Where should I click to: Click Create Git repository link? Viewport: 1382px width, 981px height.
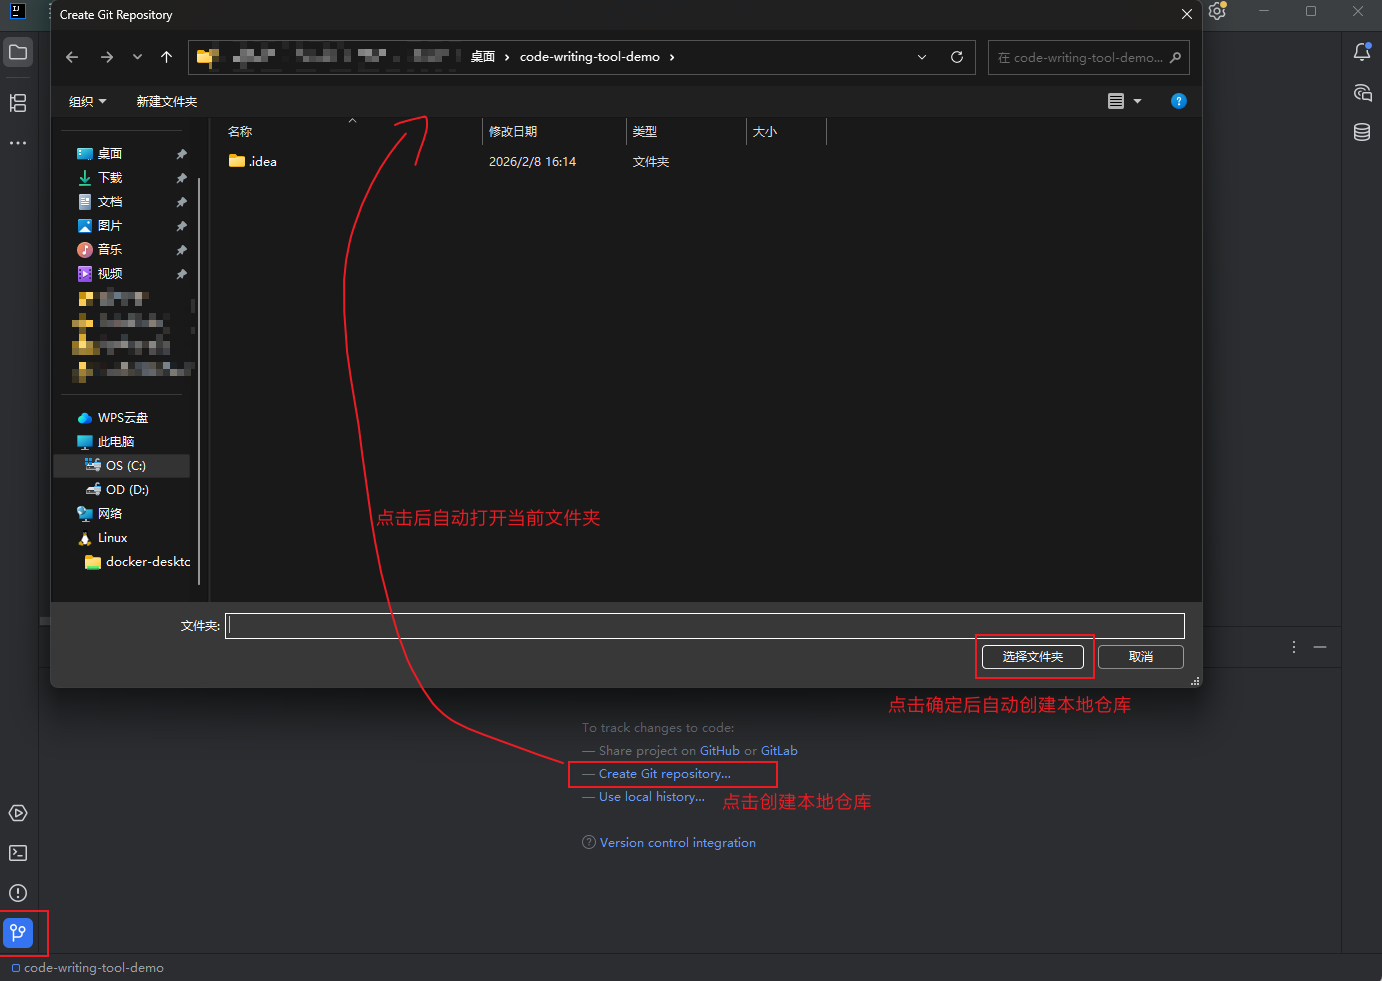pos(665,773)
